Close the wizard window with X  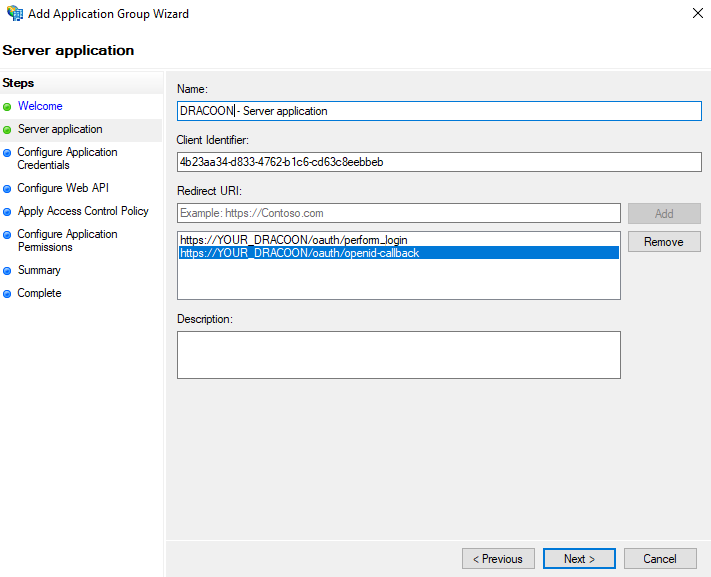point(697,13)
